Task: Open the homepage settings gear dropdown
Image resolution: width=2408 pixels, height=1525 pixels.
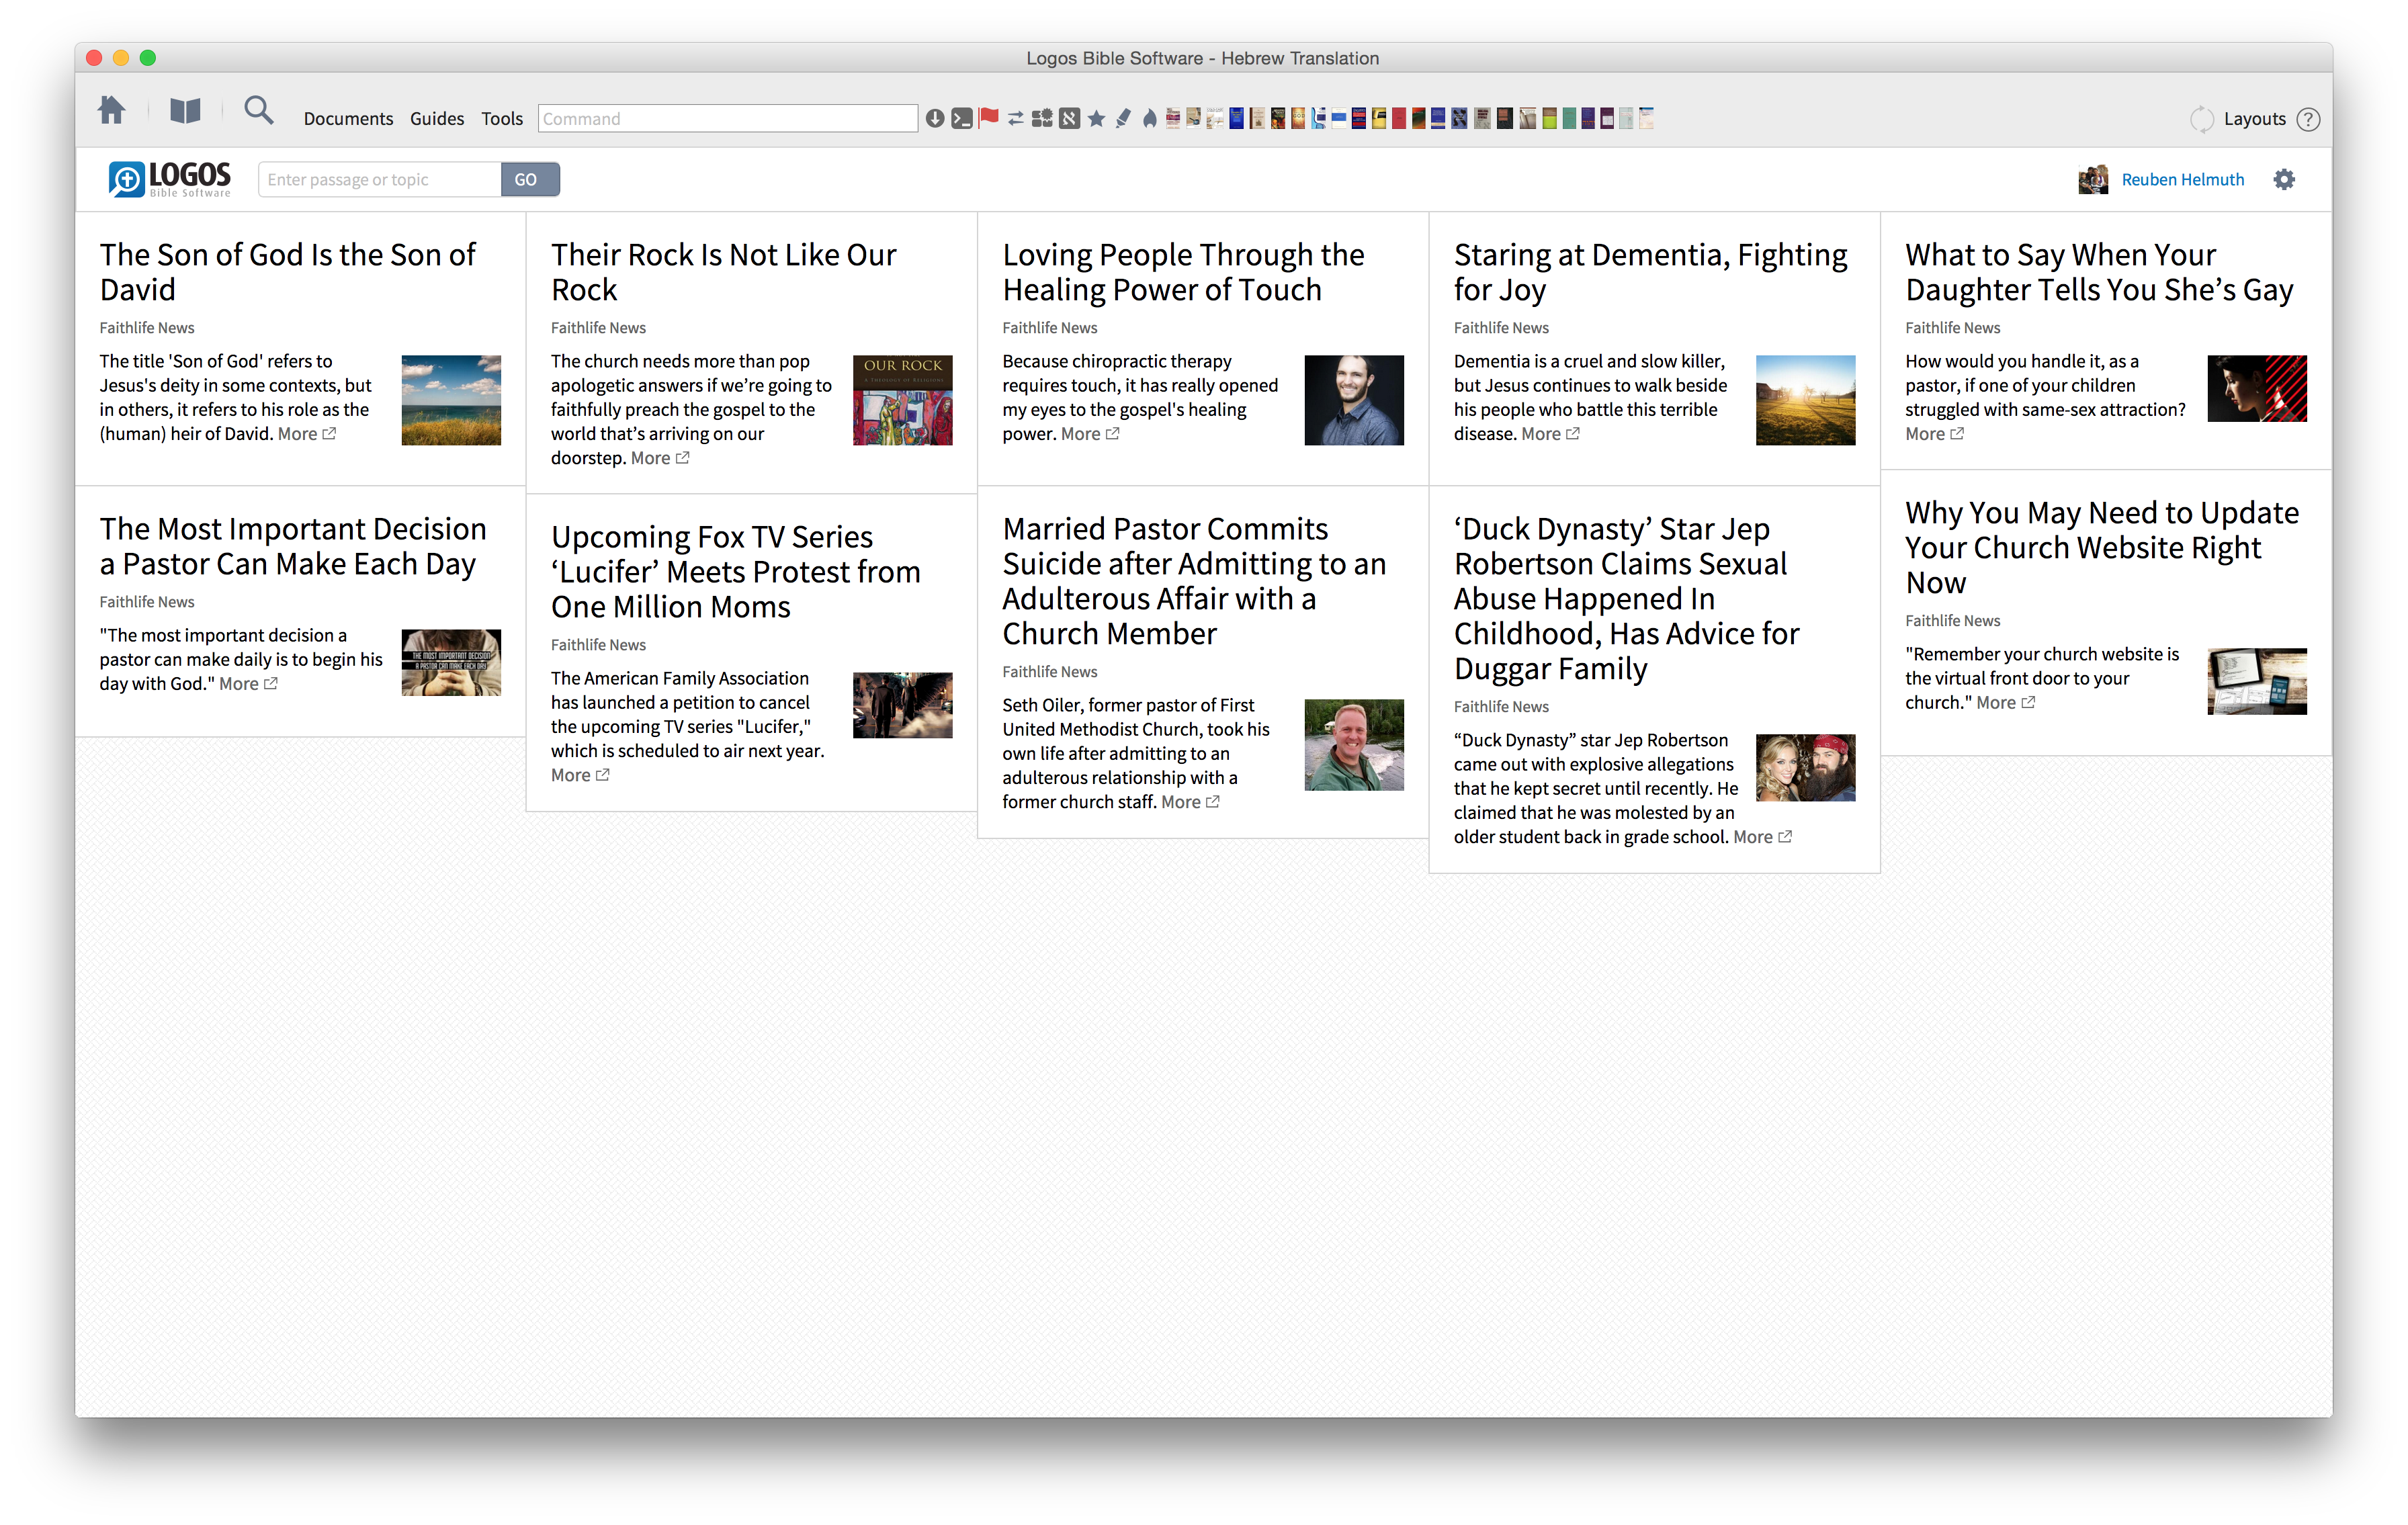Action: click(x=2284, y=180)
